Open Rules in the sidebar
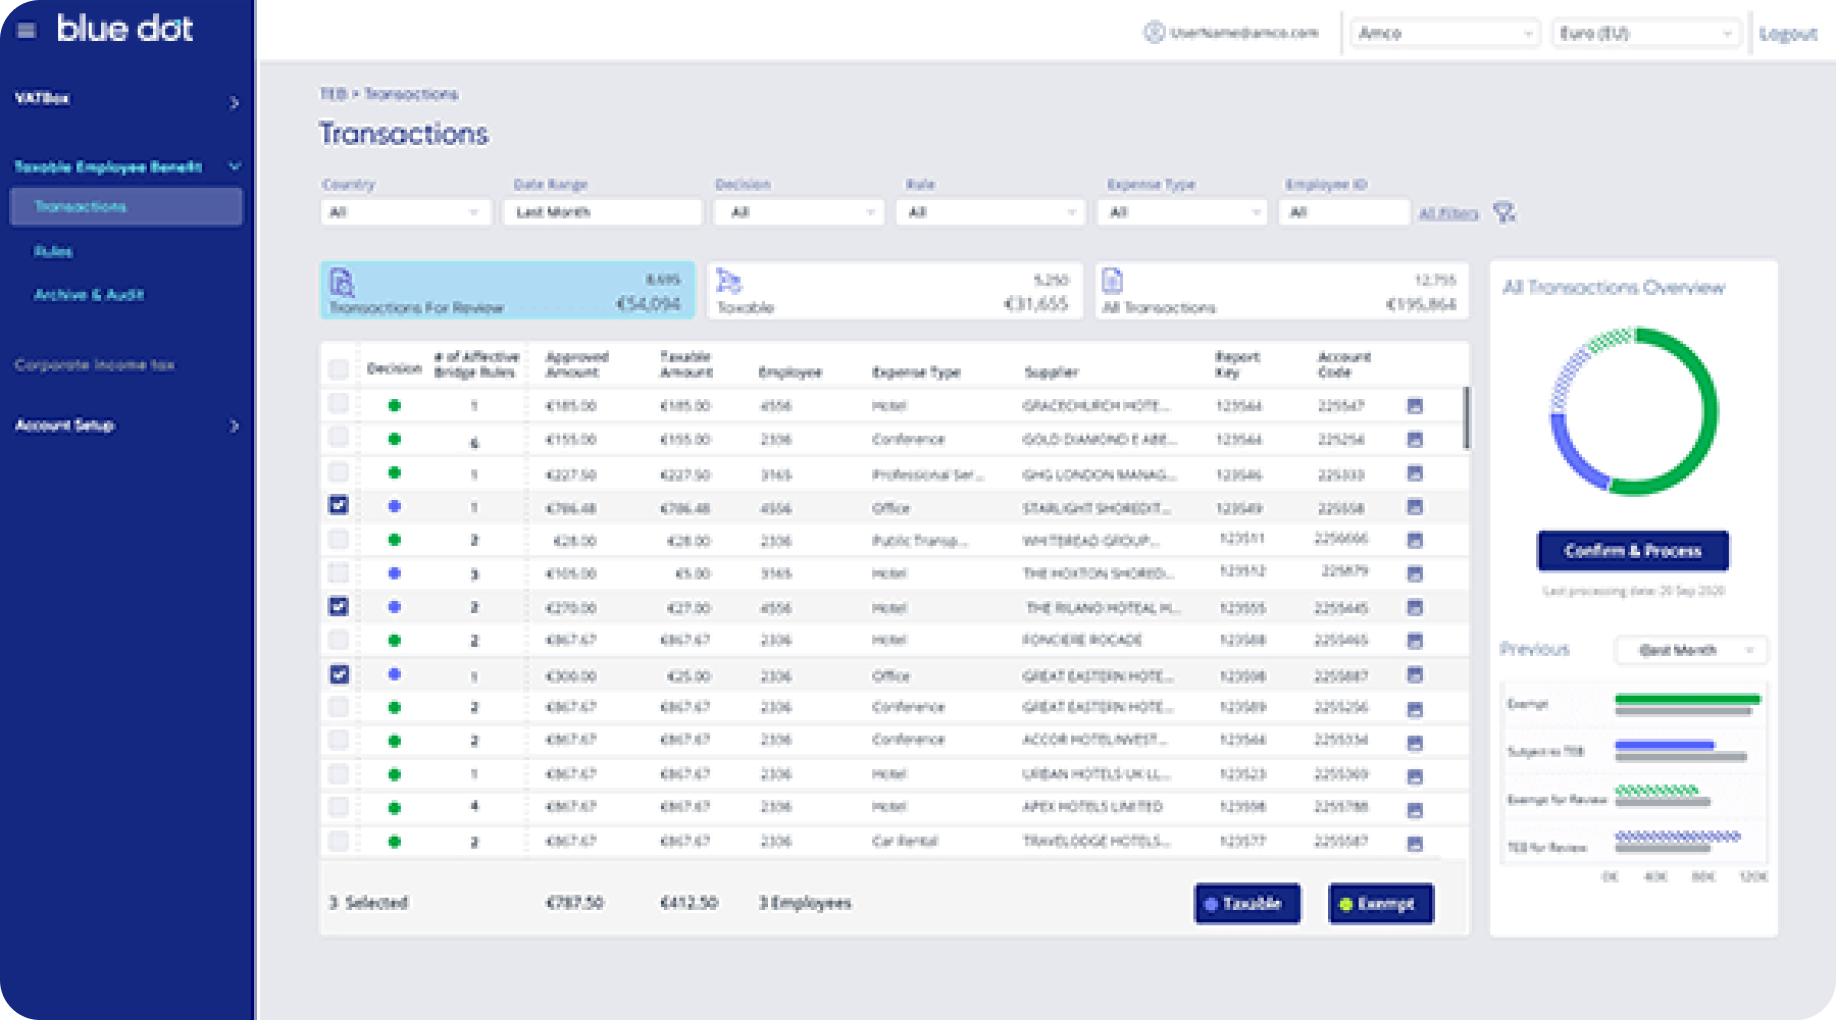This screenshot has width=1836, height=1020. pyautogui.click(x=53, y=251)
